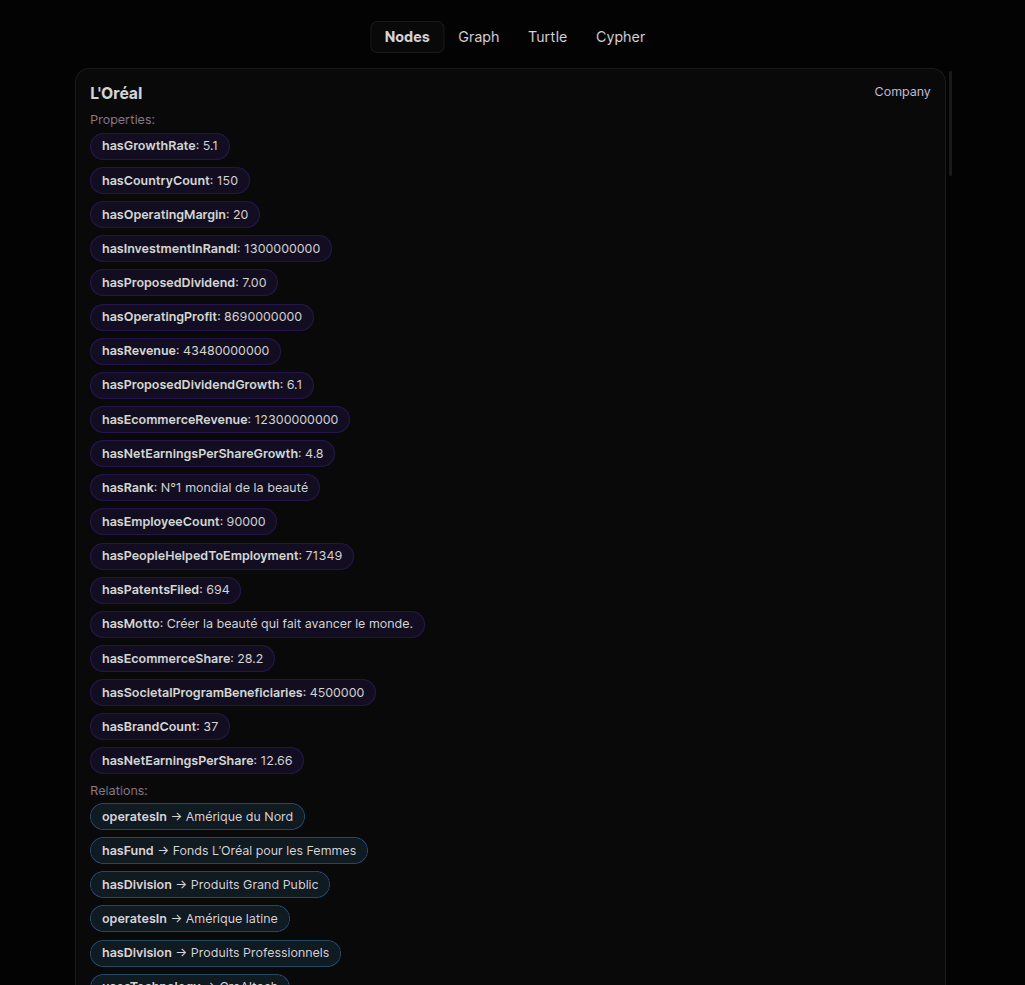Click the hasMotto property pill
Screen dimensions: 1025x985
[x=257, y=623]
